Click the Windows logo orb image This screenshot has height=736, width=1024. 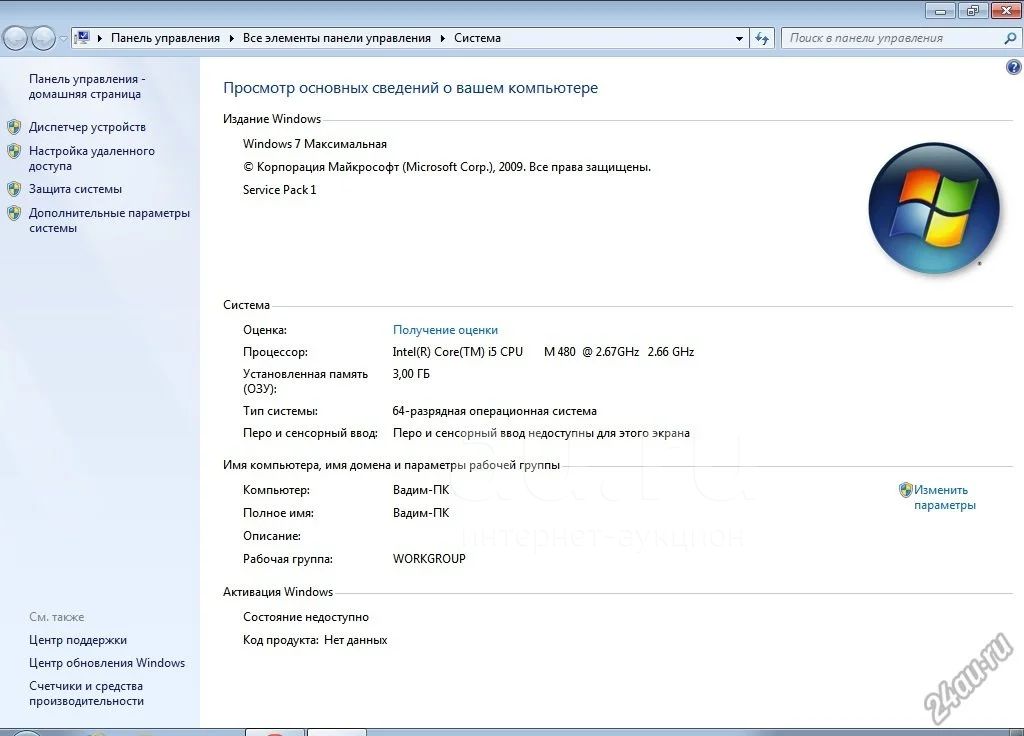coord(934,208)
